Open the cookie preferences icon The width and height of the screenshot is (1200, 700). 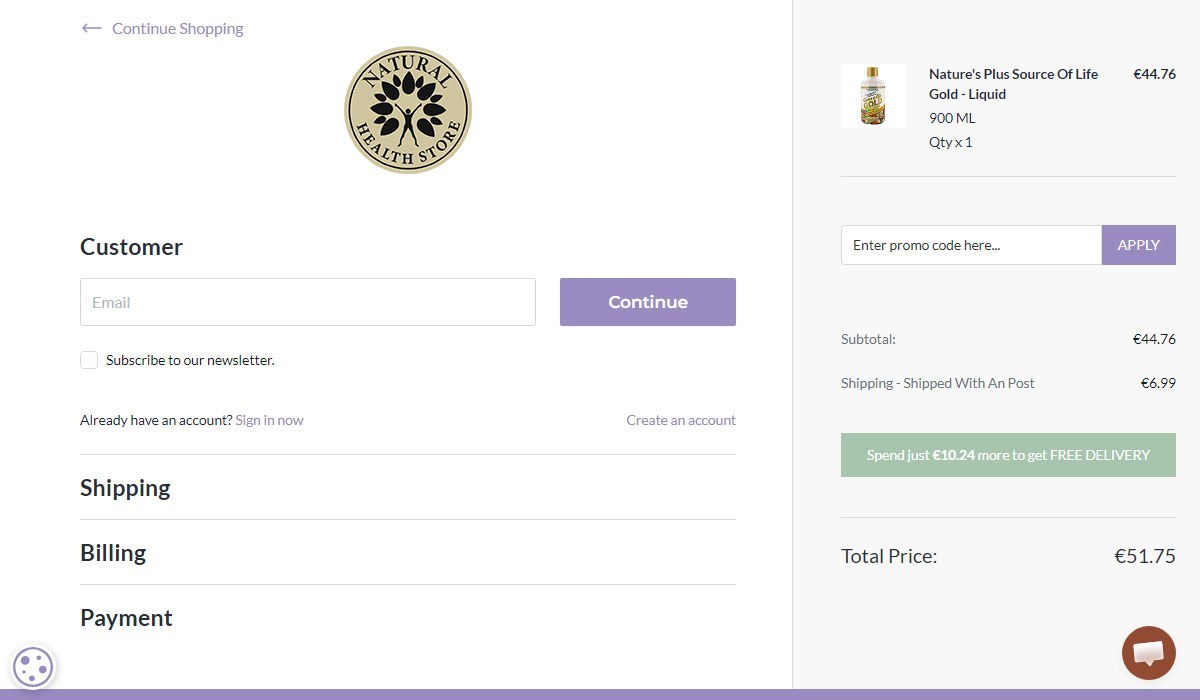(x=33, y=667)
